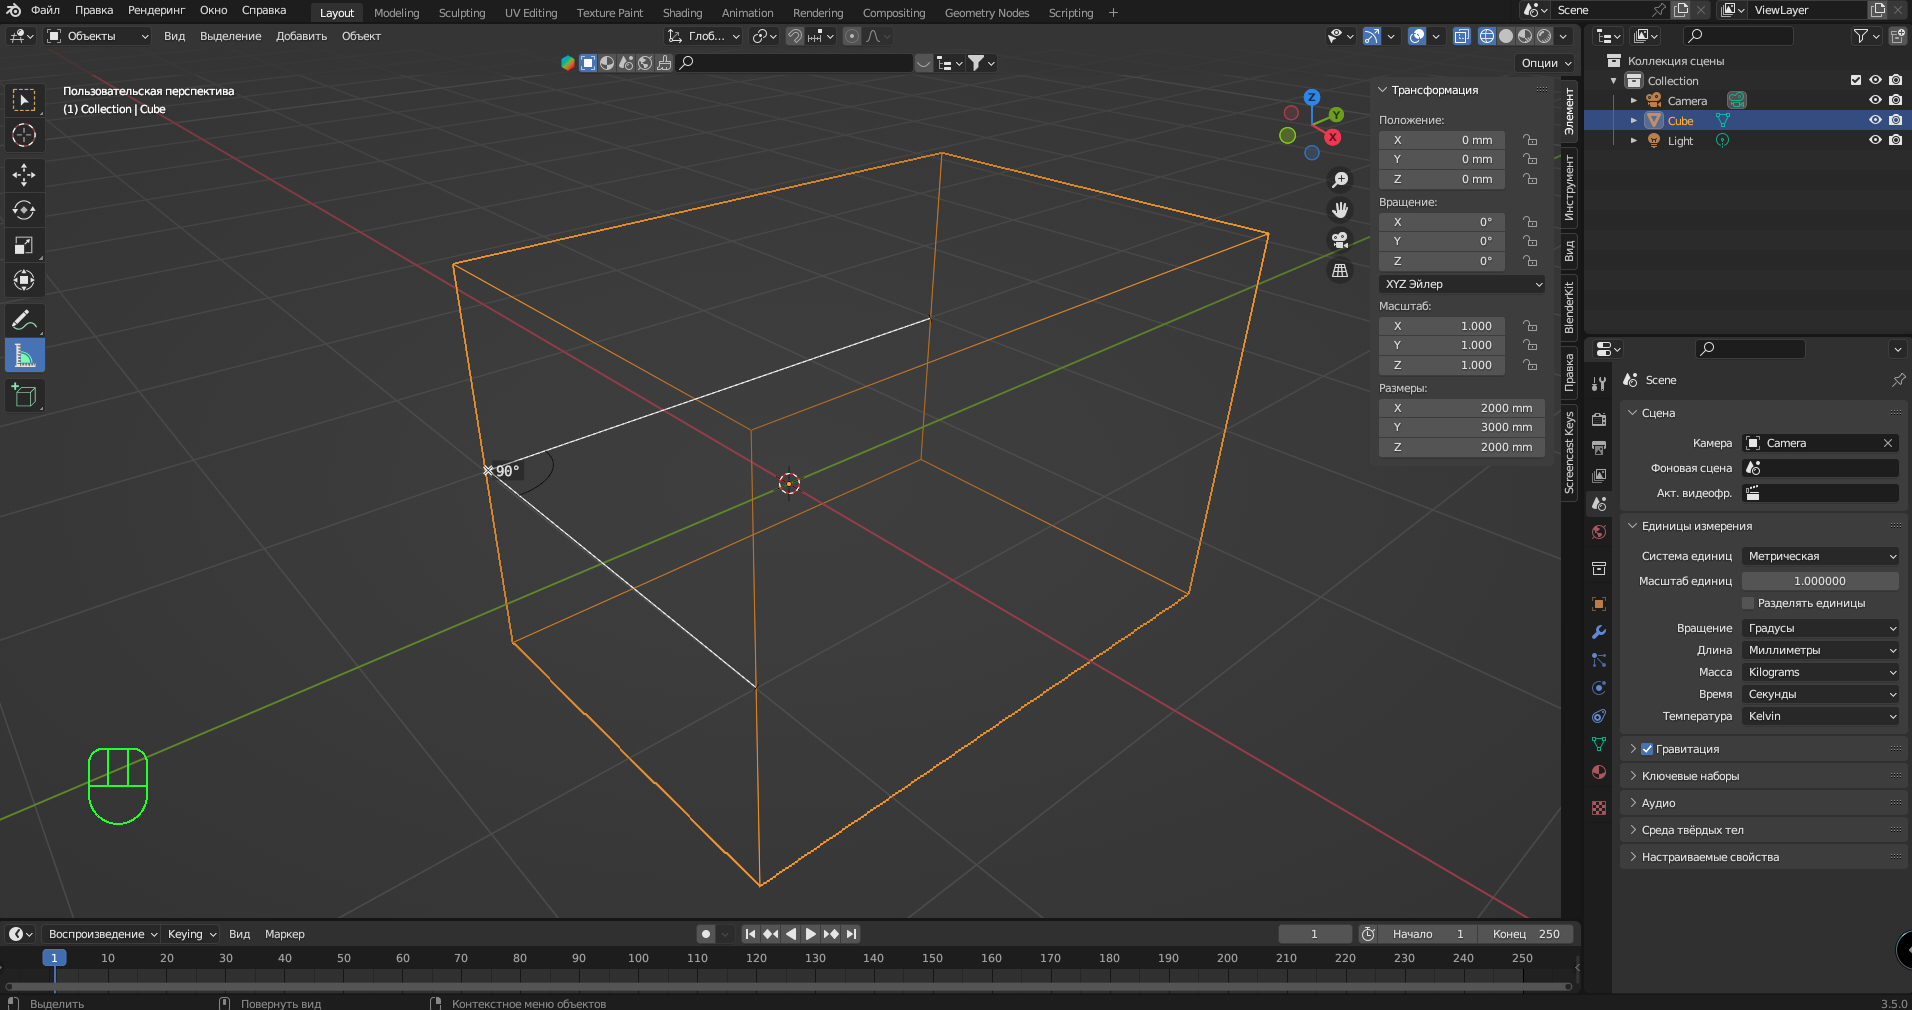Image resolution: width=1912 pixels, height=1010 pixels.
Task: Select the Rotate tool in the toolbar
Action: point(24,210)
